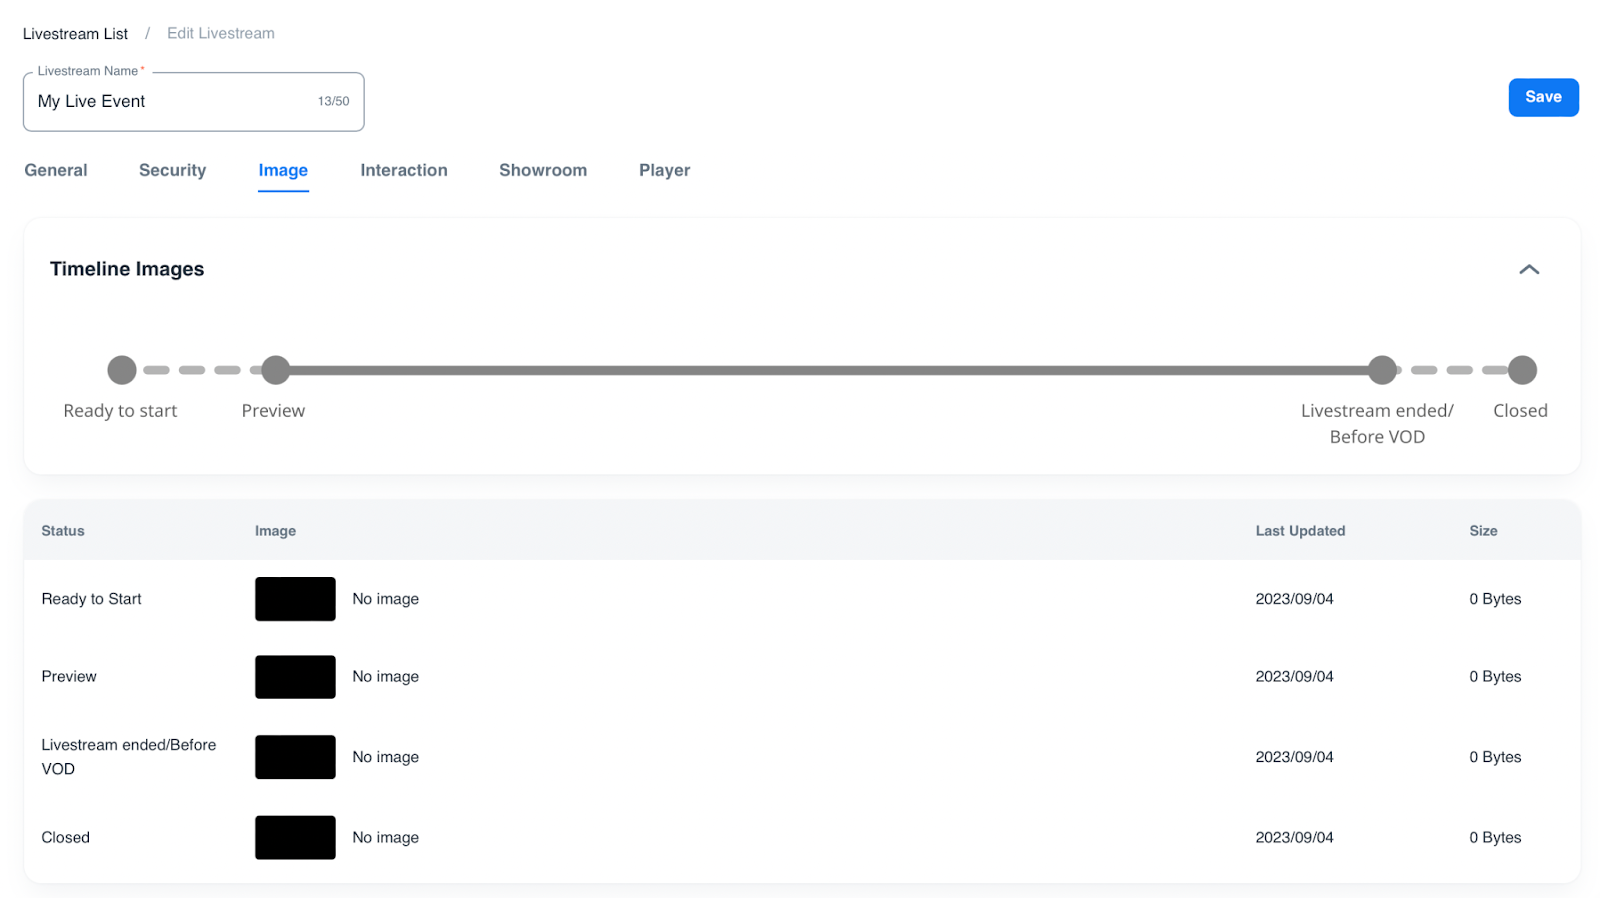Click the Preview row image thumbnail
The width and height of the screenshot is (1600, 898).
tap(295, 677)
